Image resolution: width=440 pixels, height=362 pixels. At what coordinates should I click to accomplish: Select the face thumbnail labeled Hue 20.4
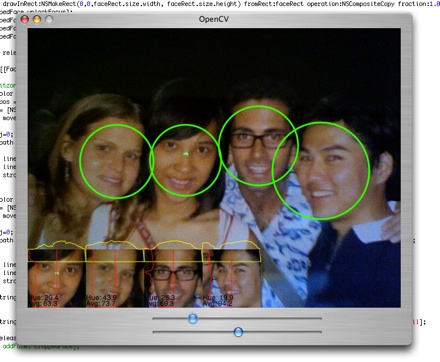click(56, 278)
